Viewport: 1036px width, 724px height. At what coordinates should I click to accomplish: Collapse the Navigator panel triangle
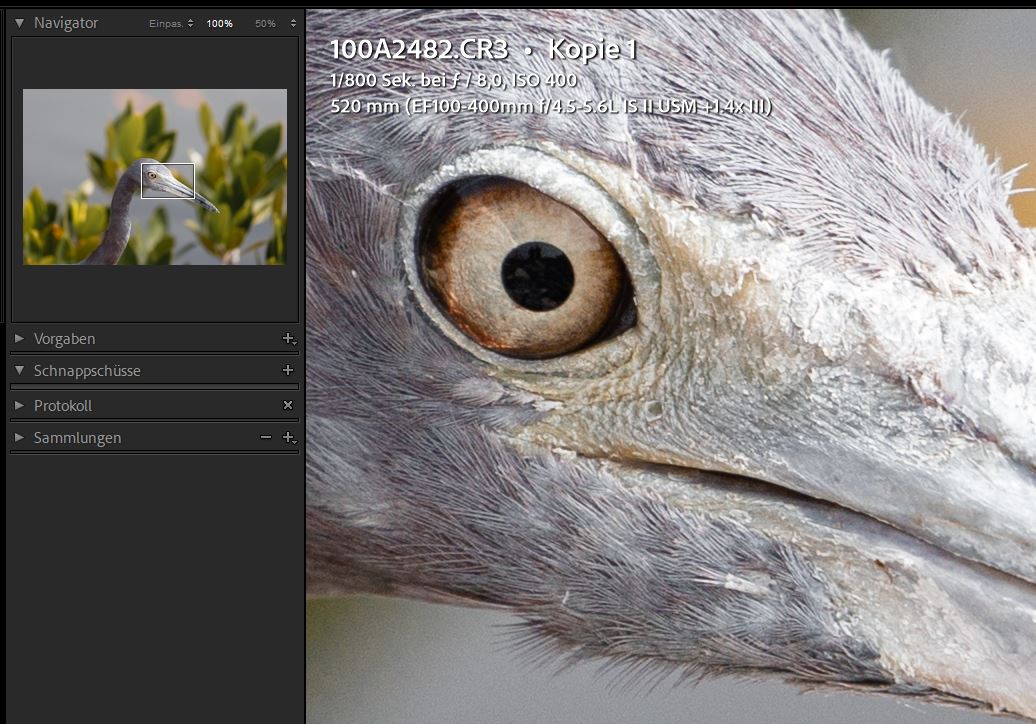pyautogui.click(x=20, y=23)
